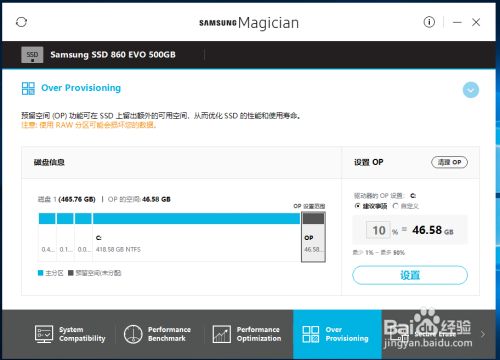Click the 46.58 GB OP size value

(x=433, y=230)
